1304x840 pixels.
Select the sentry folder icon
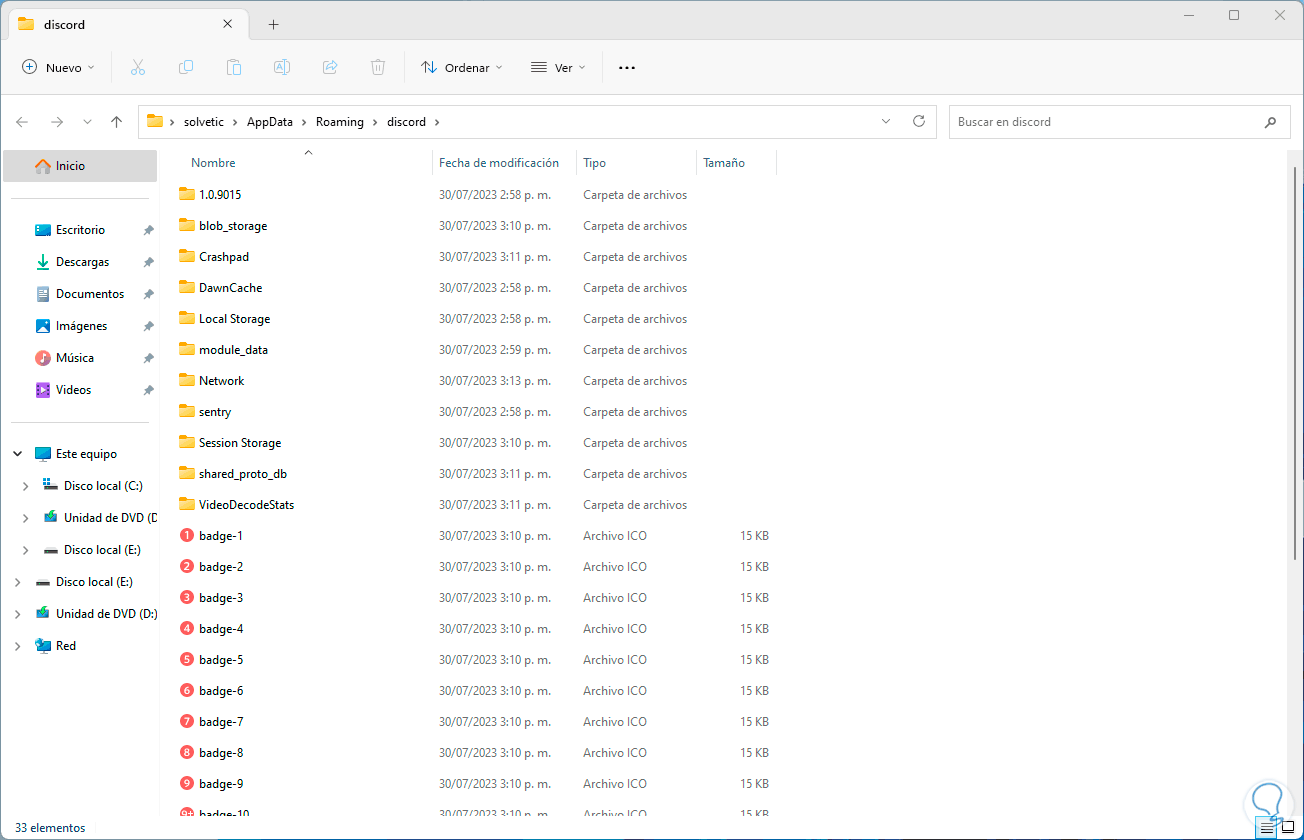click(187, 411)
